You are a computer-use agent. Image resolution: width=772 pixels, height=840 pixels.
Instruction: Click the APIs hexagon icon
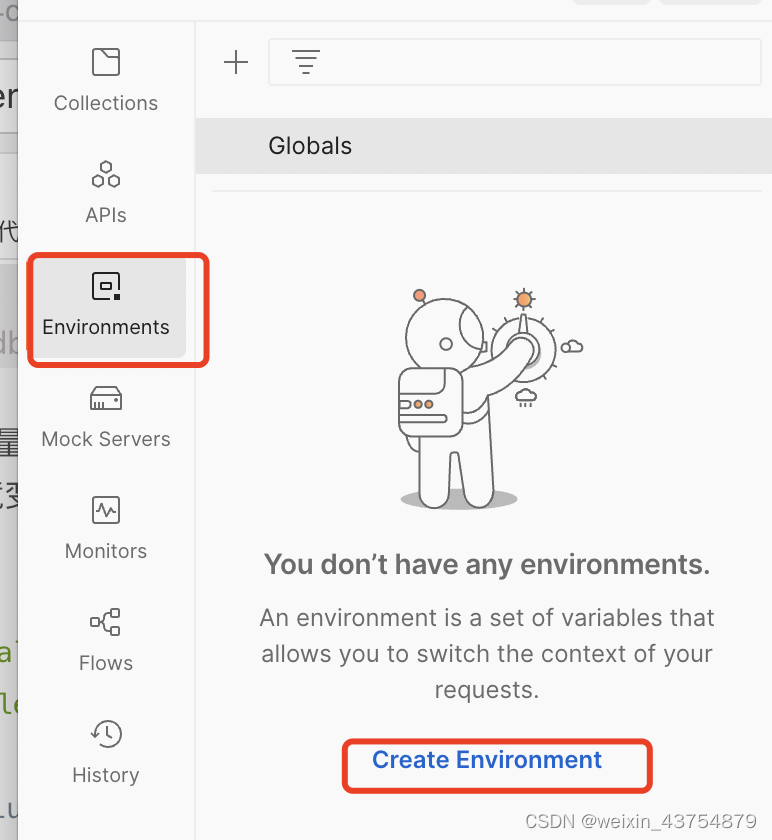(x=106, y=174)
